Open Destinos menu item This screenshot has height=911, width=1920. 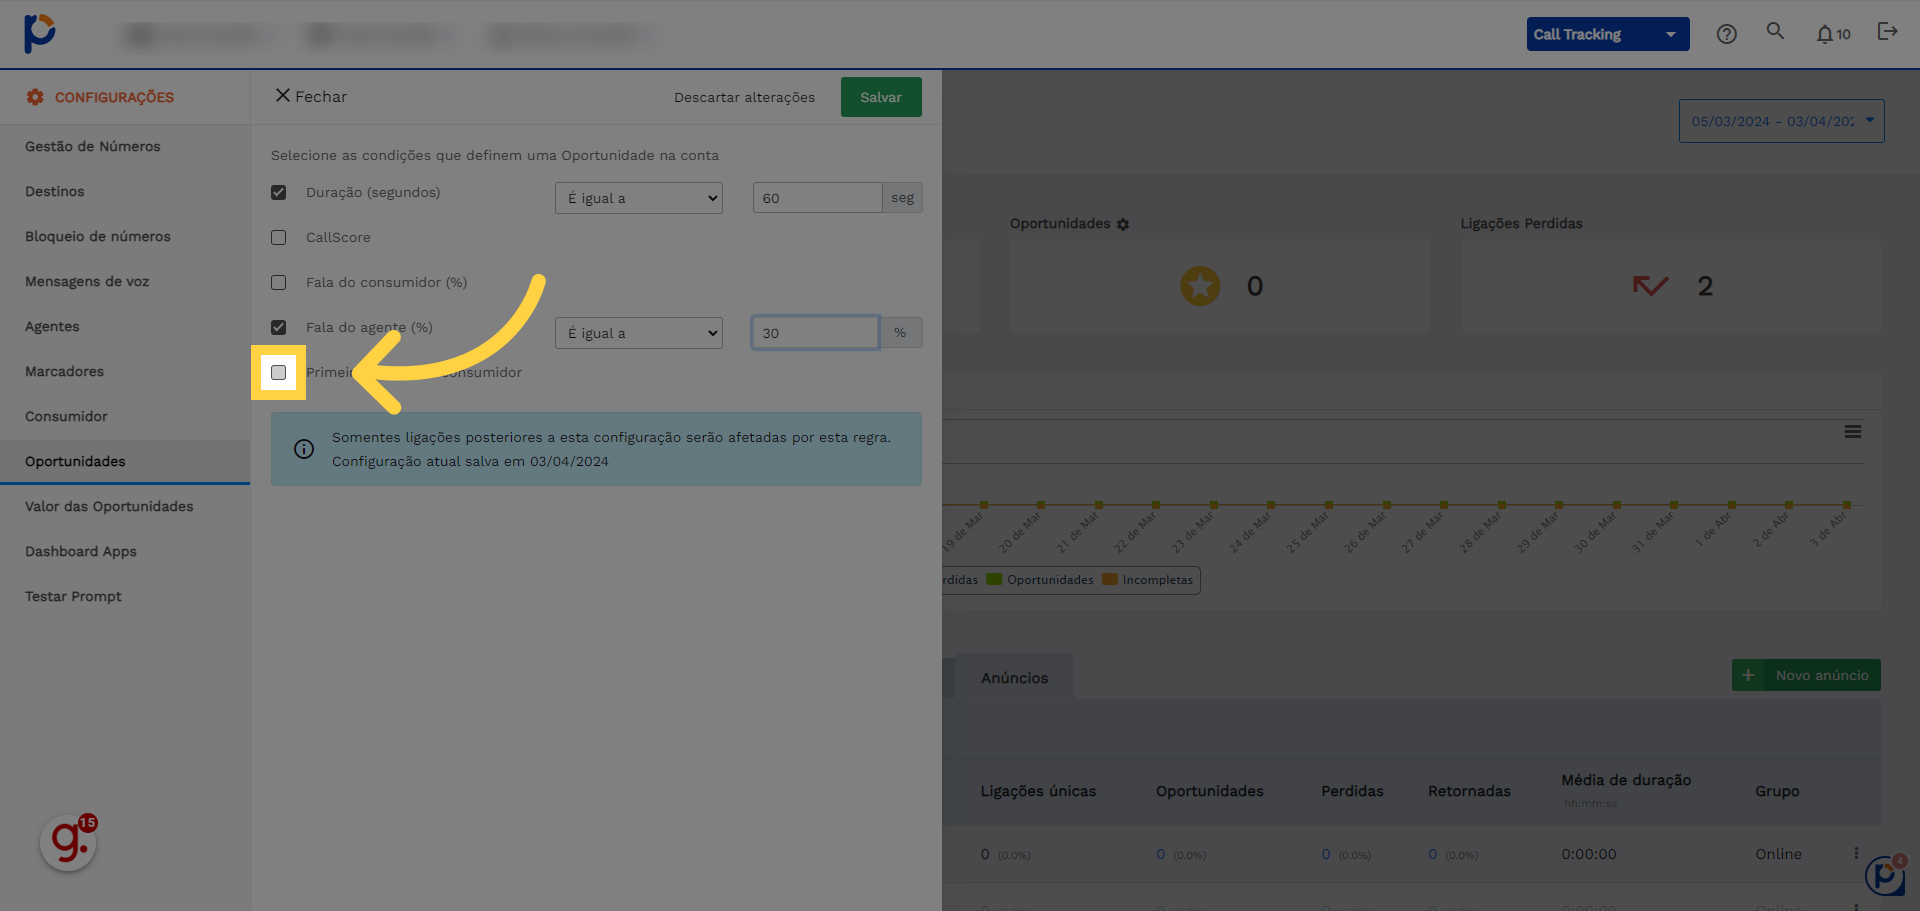pos(125,191)
